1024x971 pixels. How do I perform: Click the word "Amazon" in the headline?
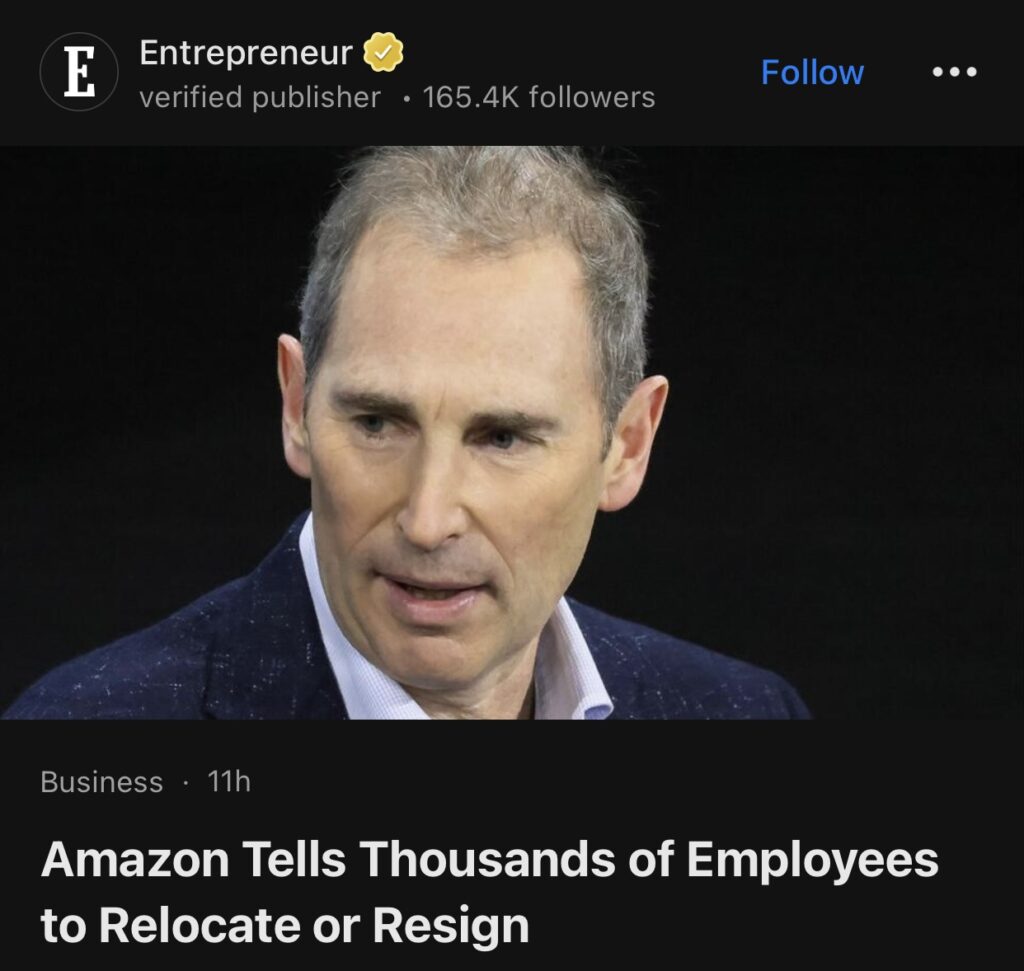(135, 859)
